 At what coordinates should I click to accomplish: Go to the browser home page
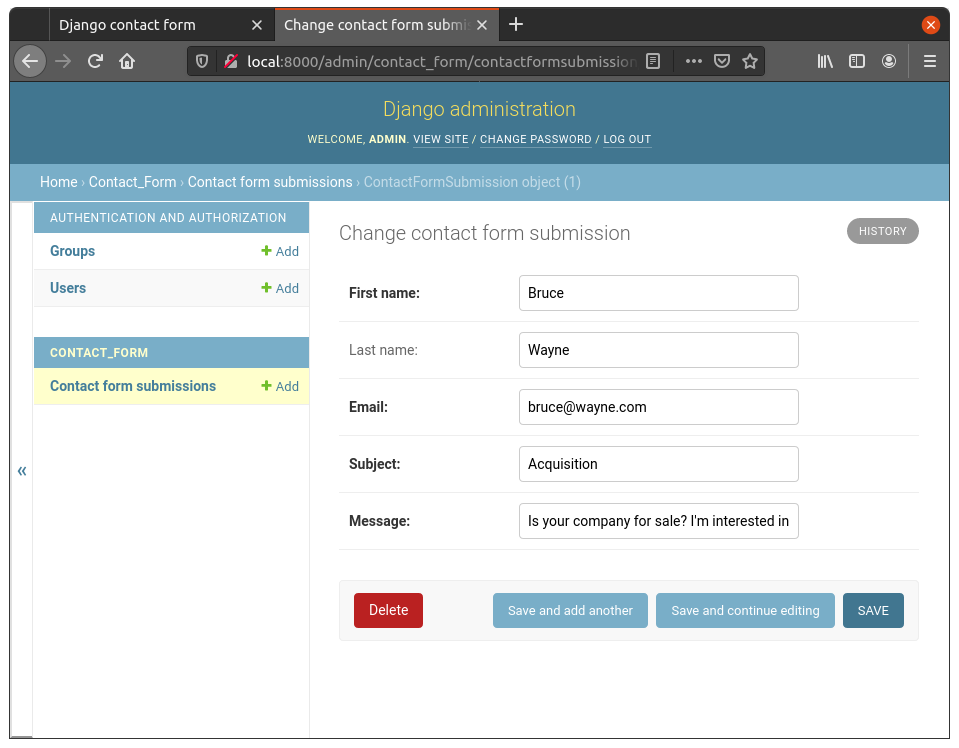coord(127,61)
